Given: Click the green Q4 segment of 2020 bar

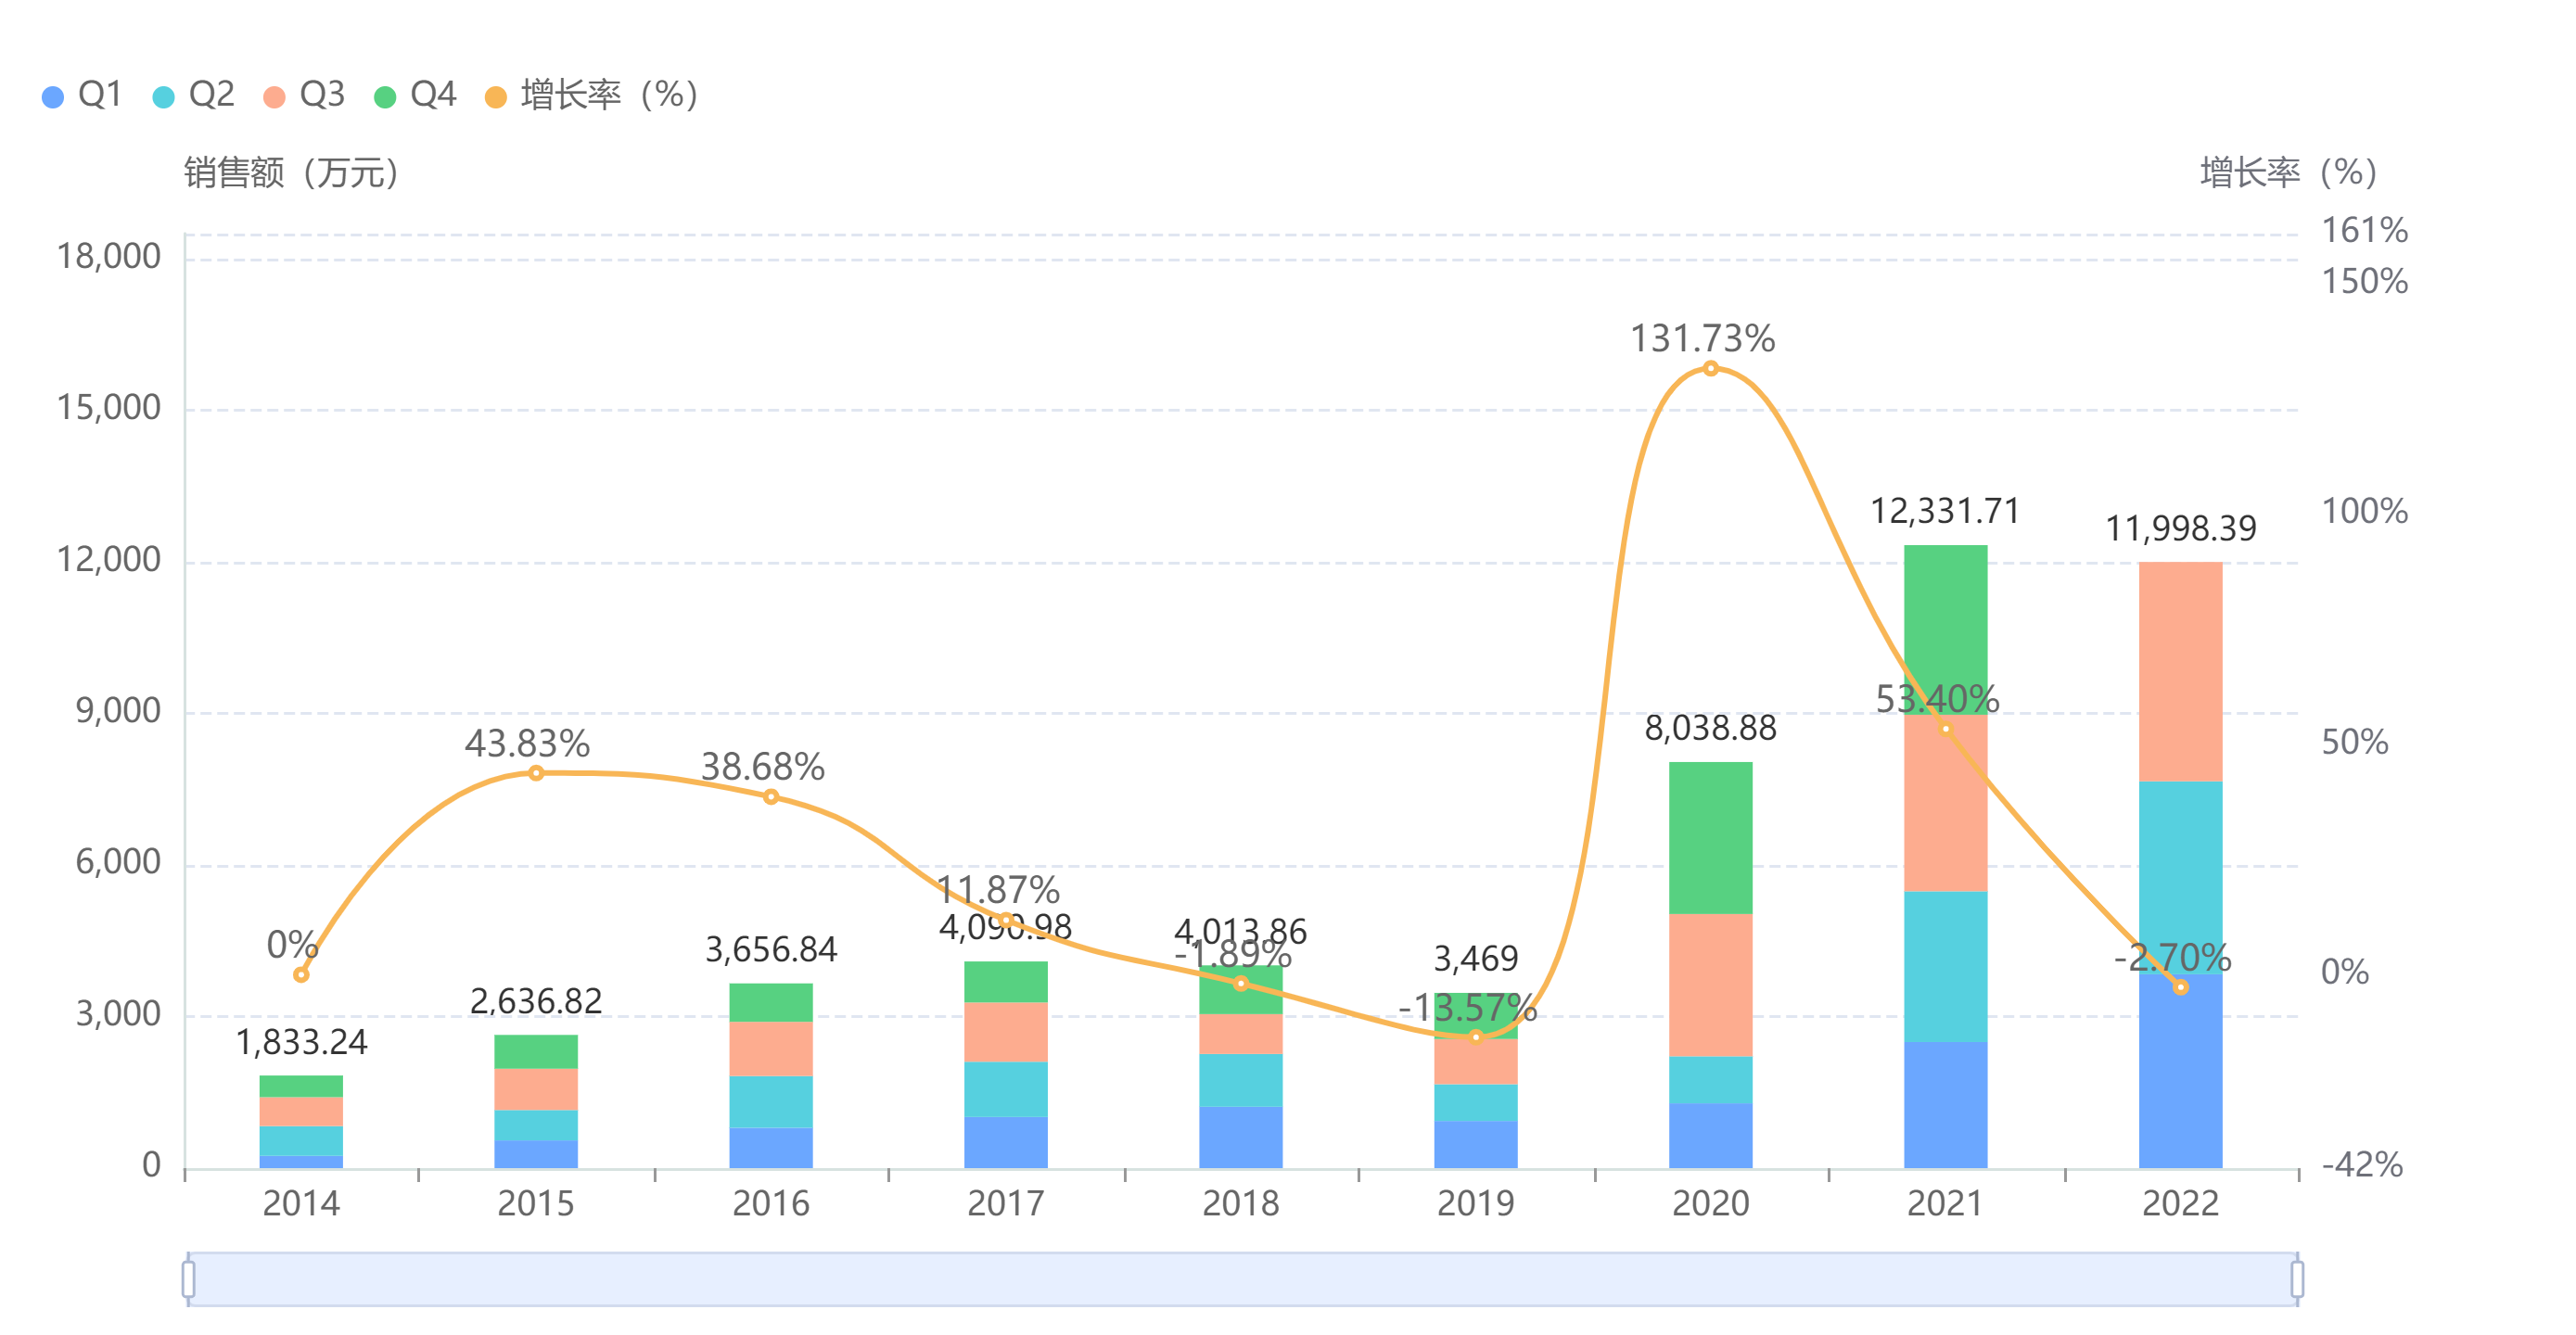Looking at the screenshot, I should click(x=1710, y=838).
